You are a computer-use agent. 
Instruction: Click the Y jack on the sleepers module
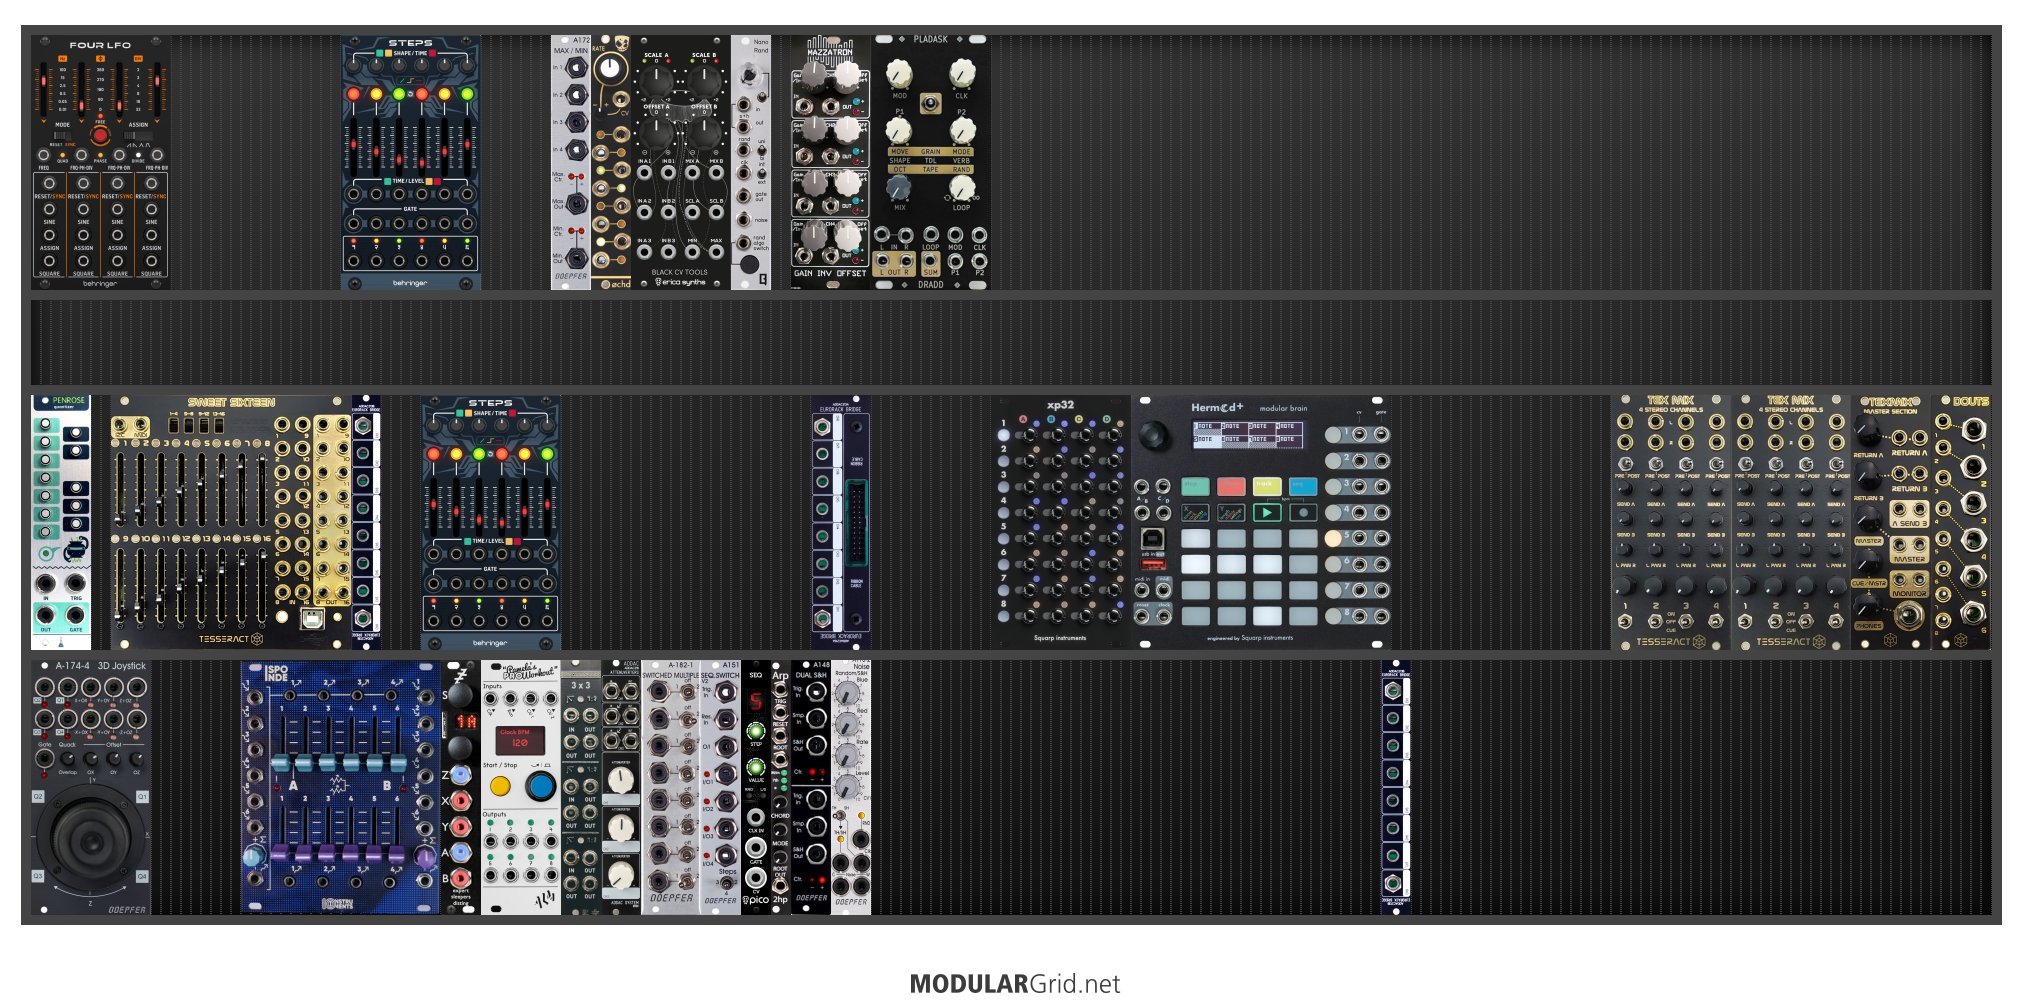[460, 827]
